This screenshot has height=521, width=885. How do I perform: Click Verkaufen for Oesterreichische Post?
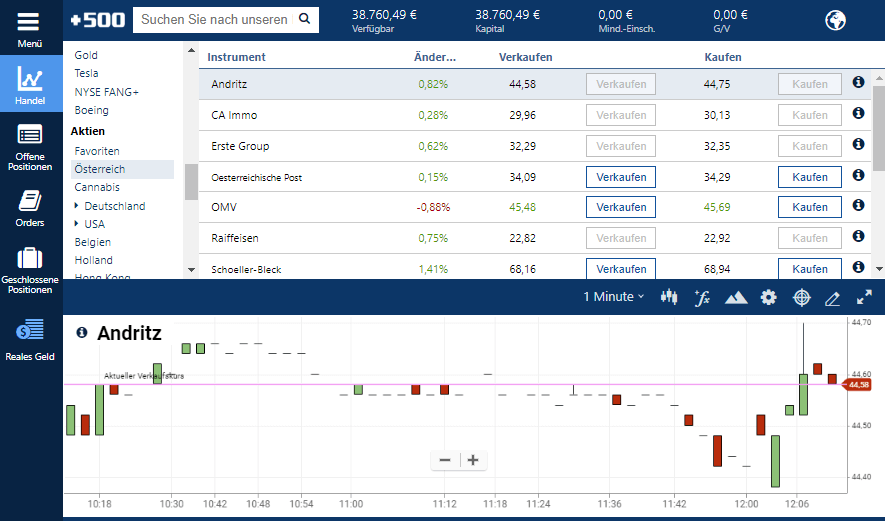click(x=621, y=177)
